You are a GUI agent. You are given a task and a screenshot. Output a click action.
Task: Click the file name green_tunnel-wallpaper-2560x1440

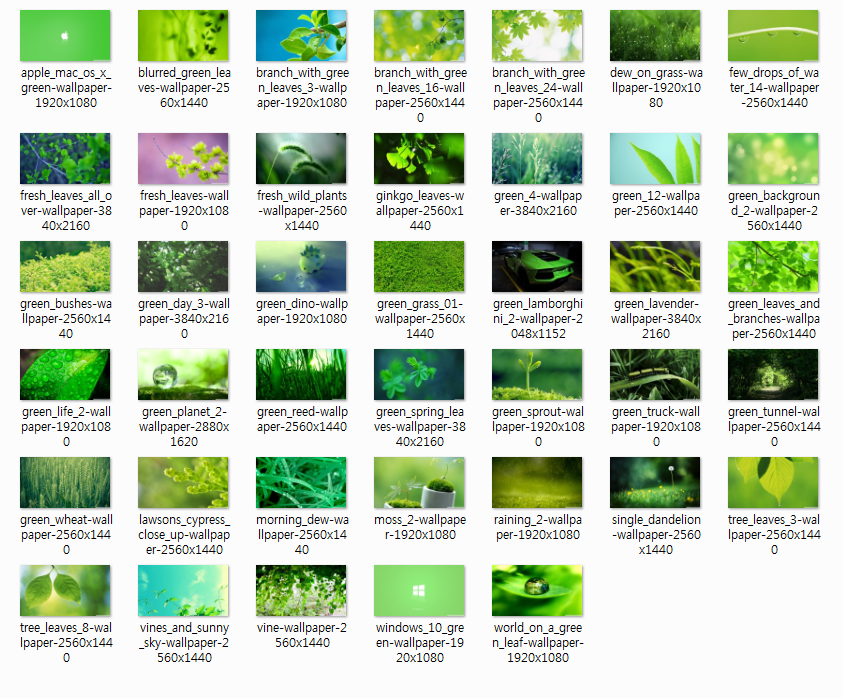(x=774, y=426)
